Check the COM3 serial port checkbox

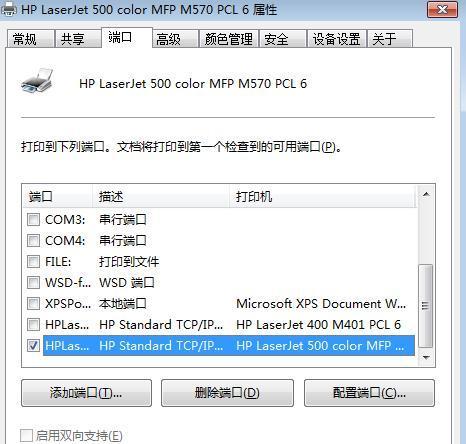[x=33, y=220]
